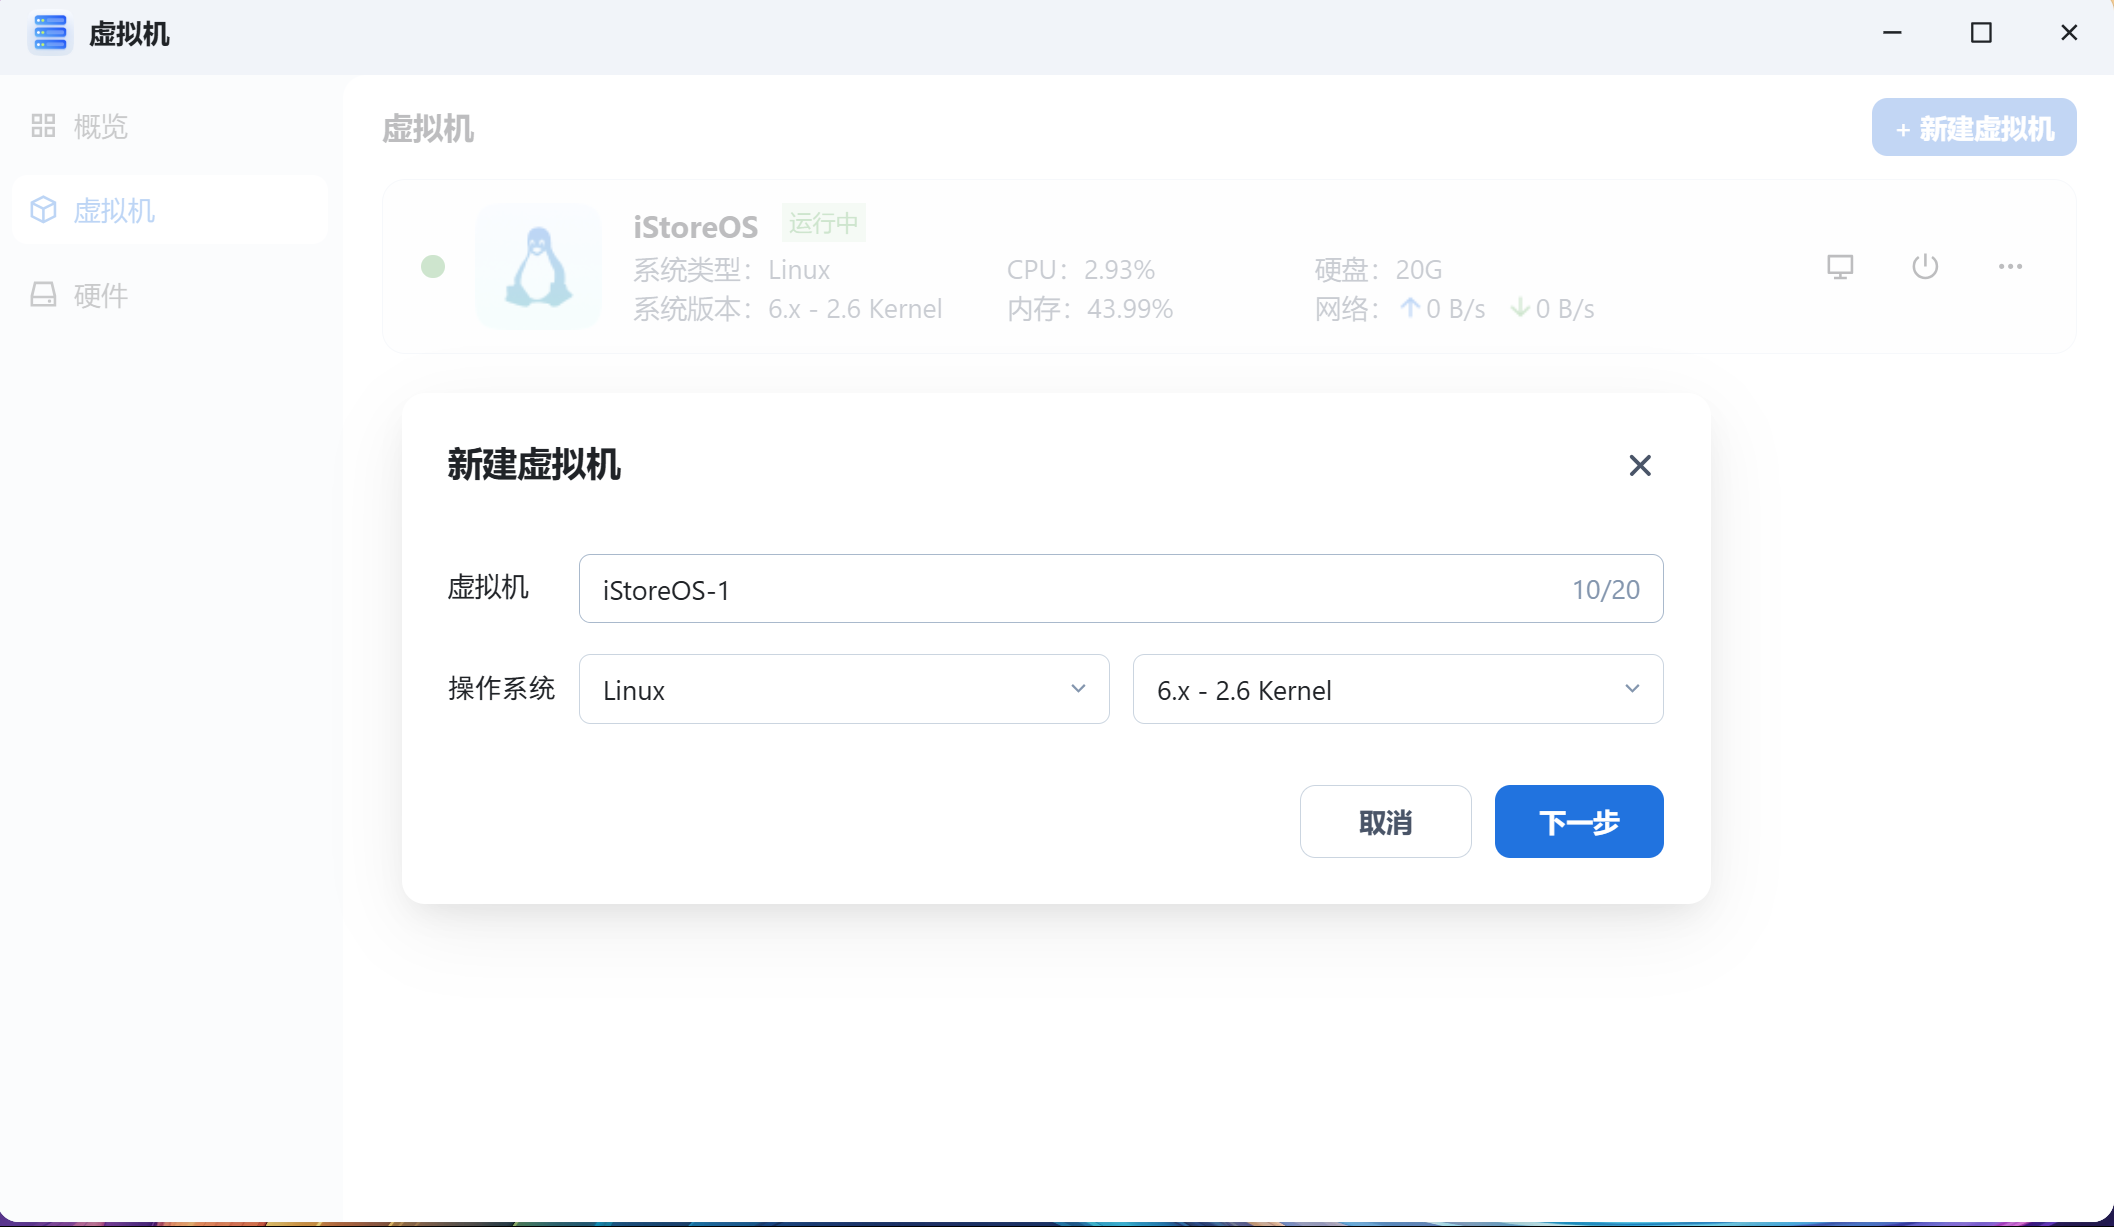Open the 概览 overview sidebar item
The width and height of the screenshot is (2114, 1227).
100,127
